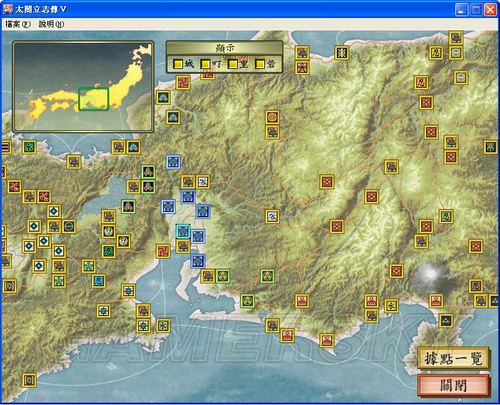The height and width of the screenshot is (405, 500).
Task: Open the 說明 help menu
Action: pos(51,24)
